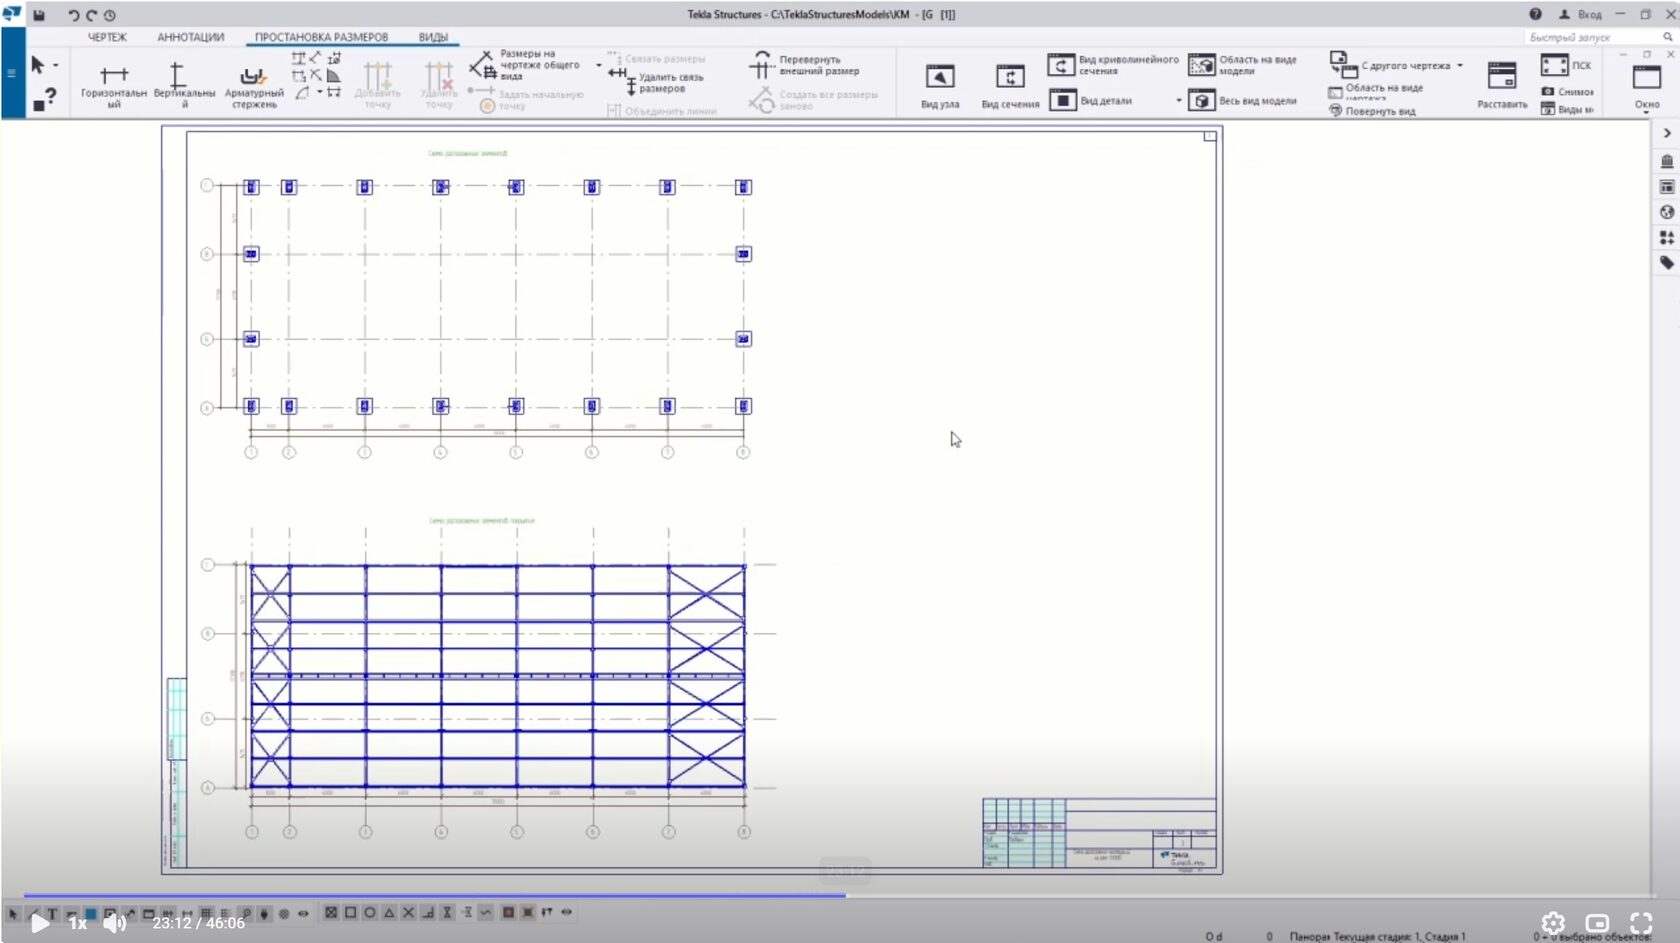Add a Горизонтальный horizontal dimension
1680x943 pixels.
coord(114,84)
